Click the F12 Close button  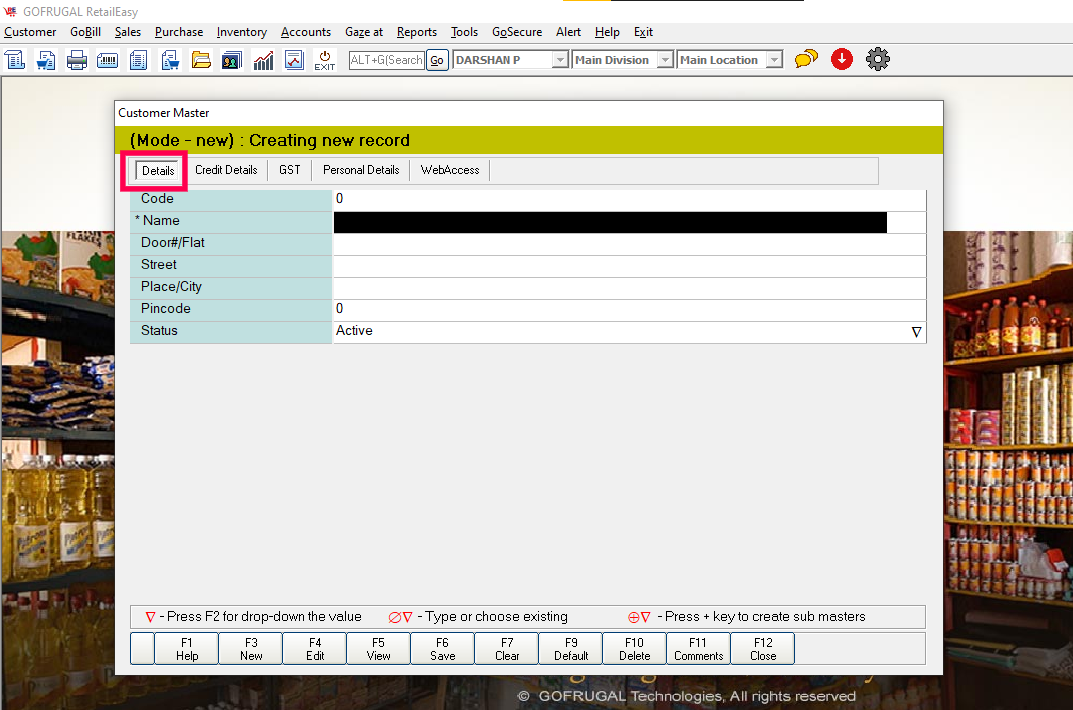point(763,648)
